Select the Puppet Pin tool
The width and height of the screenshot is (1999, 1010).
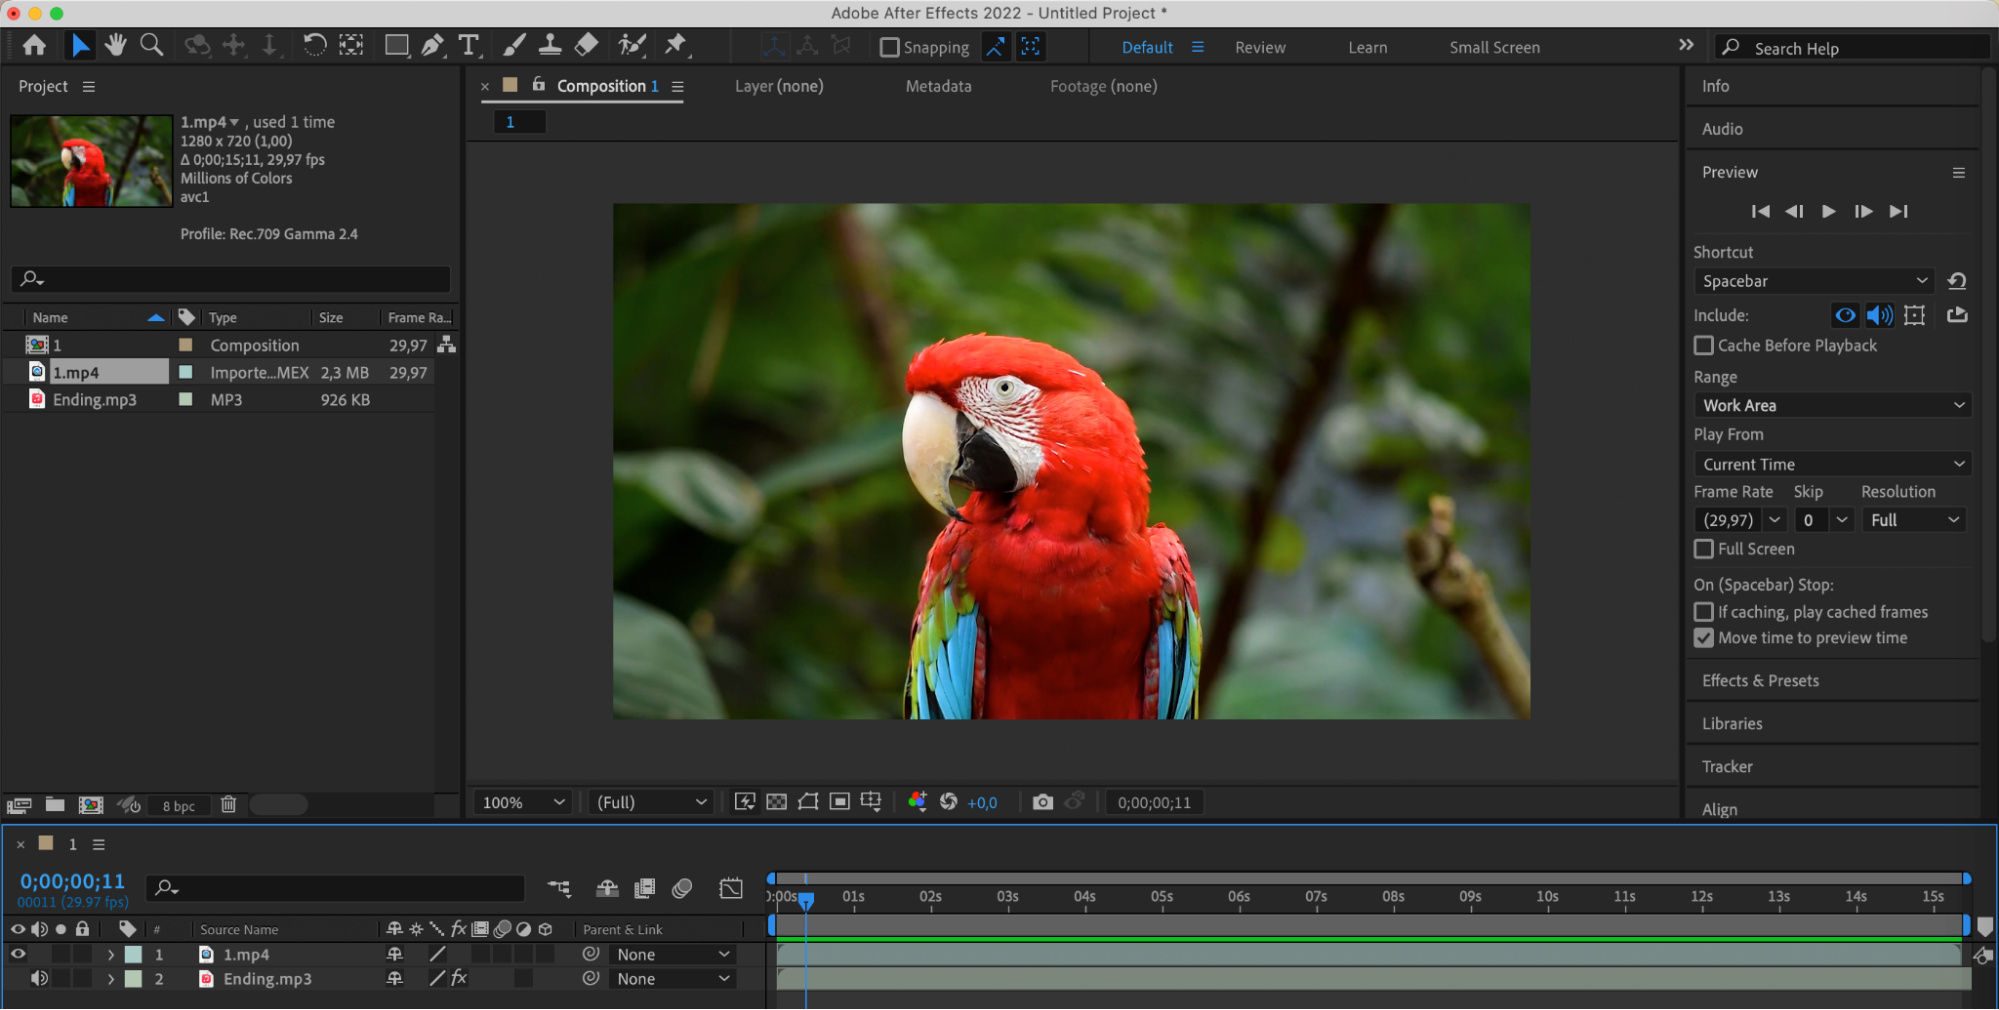(x=676, y=45)
